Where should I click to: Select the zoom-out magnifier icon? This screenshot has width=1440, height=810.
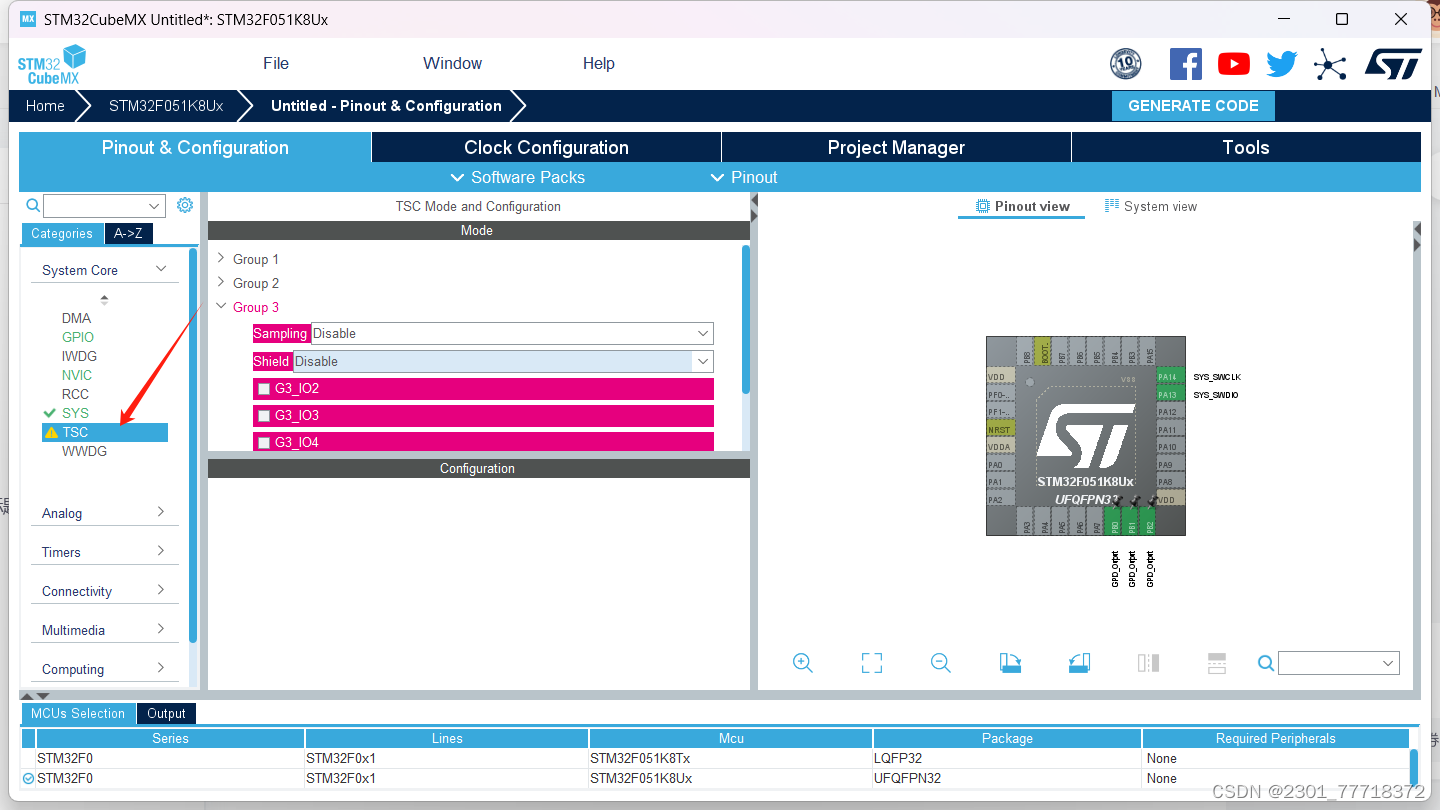tap(940, 663)
